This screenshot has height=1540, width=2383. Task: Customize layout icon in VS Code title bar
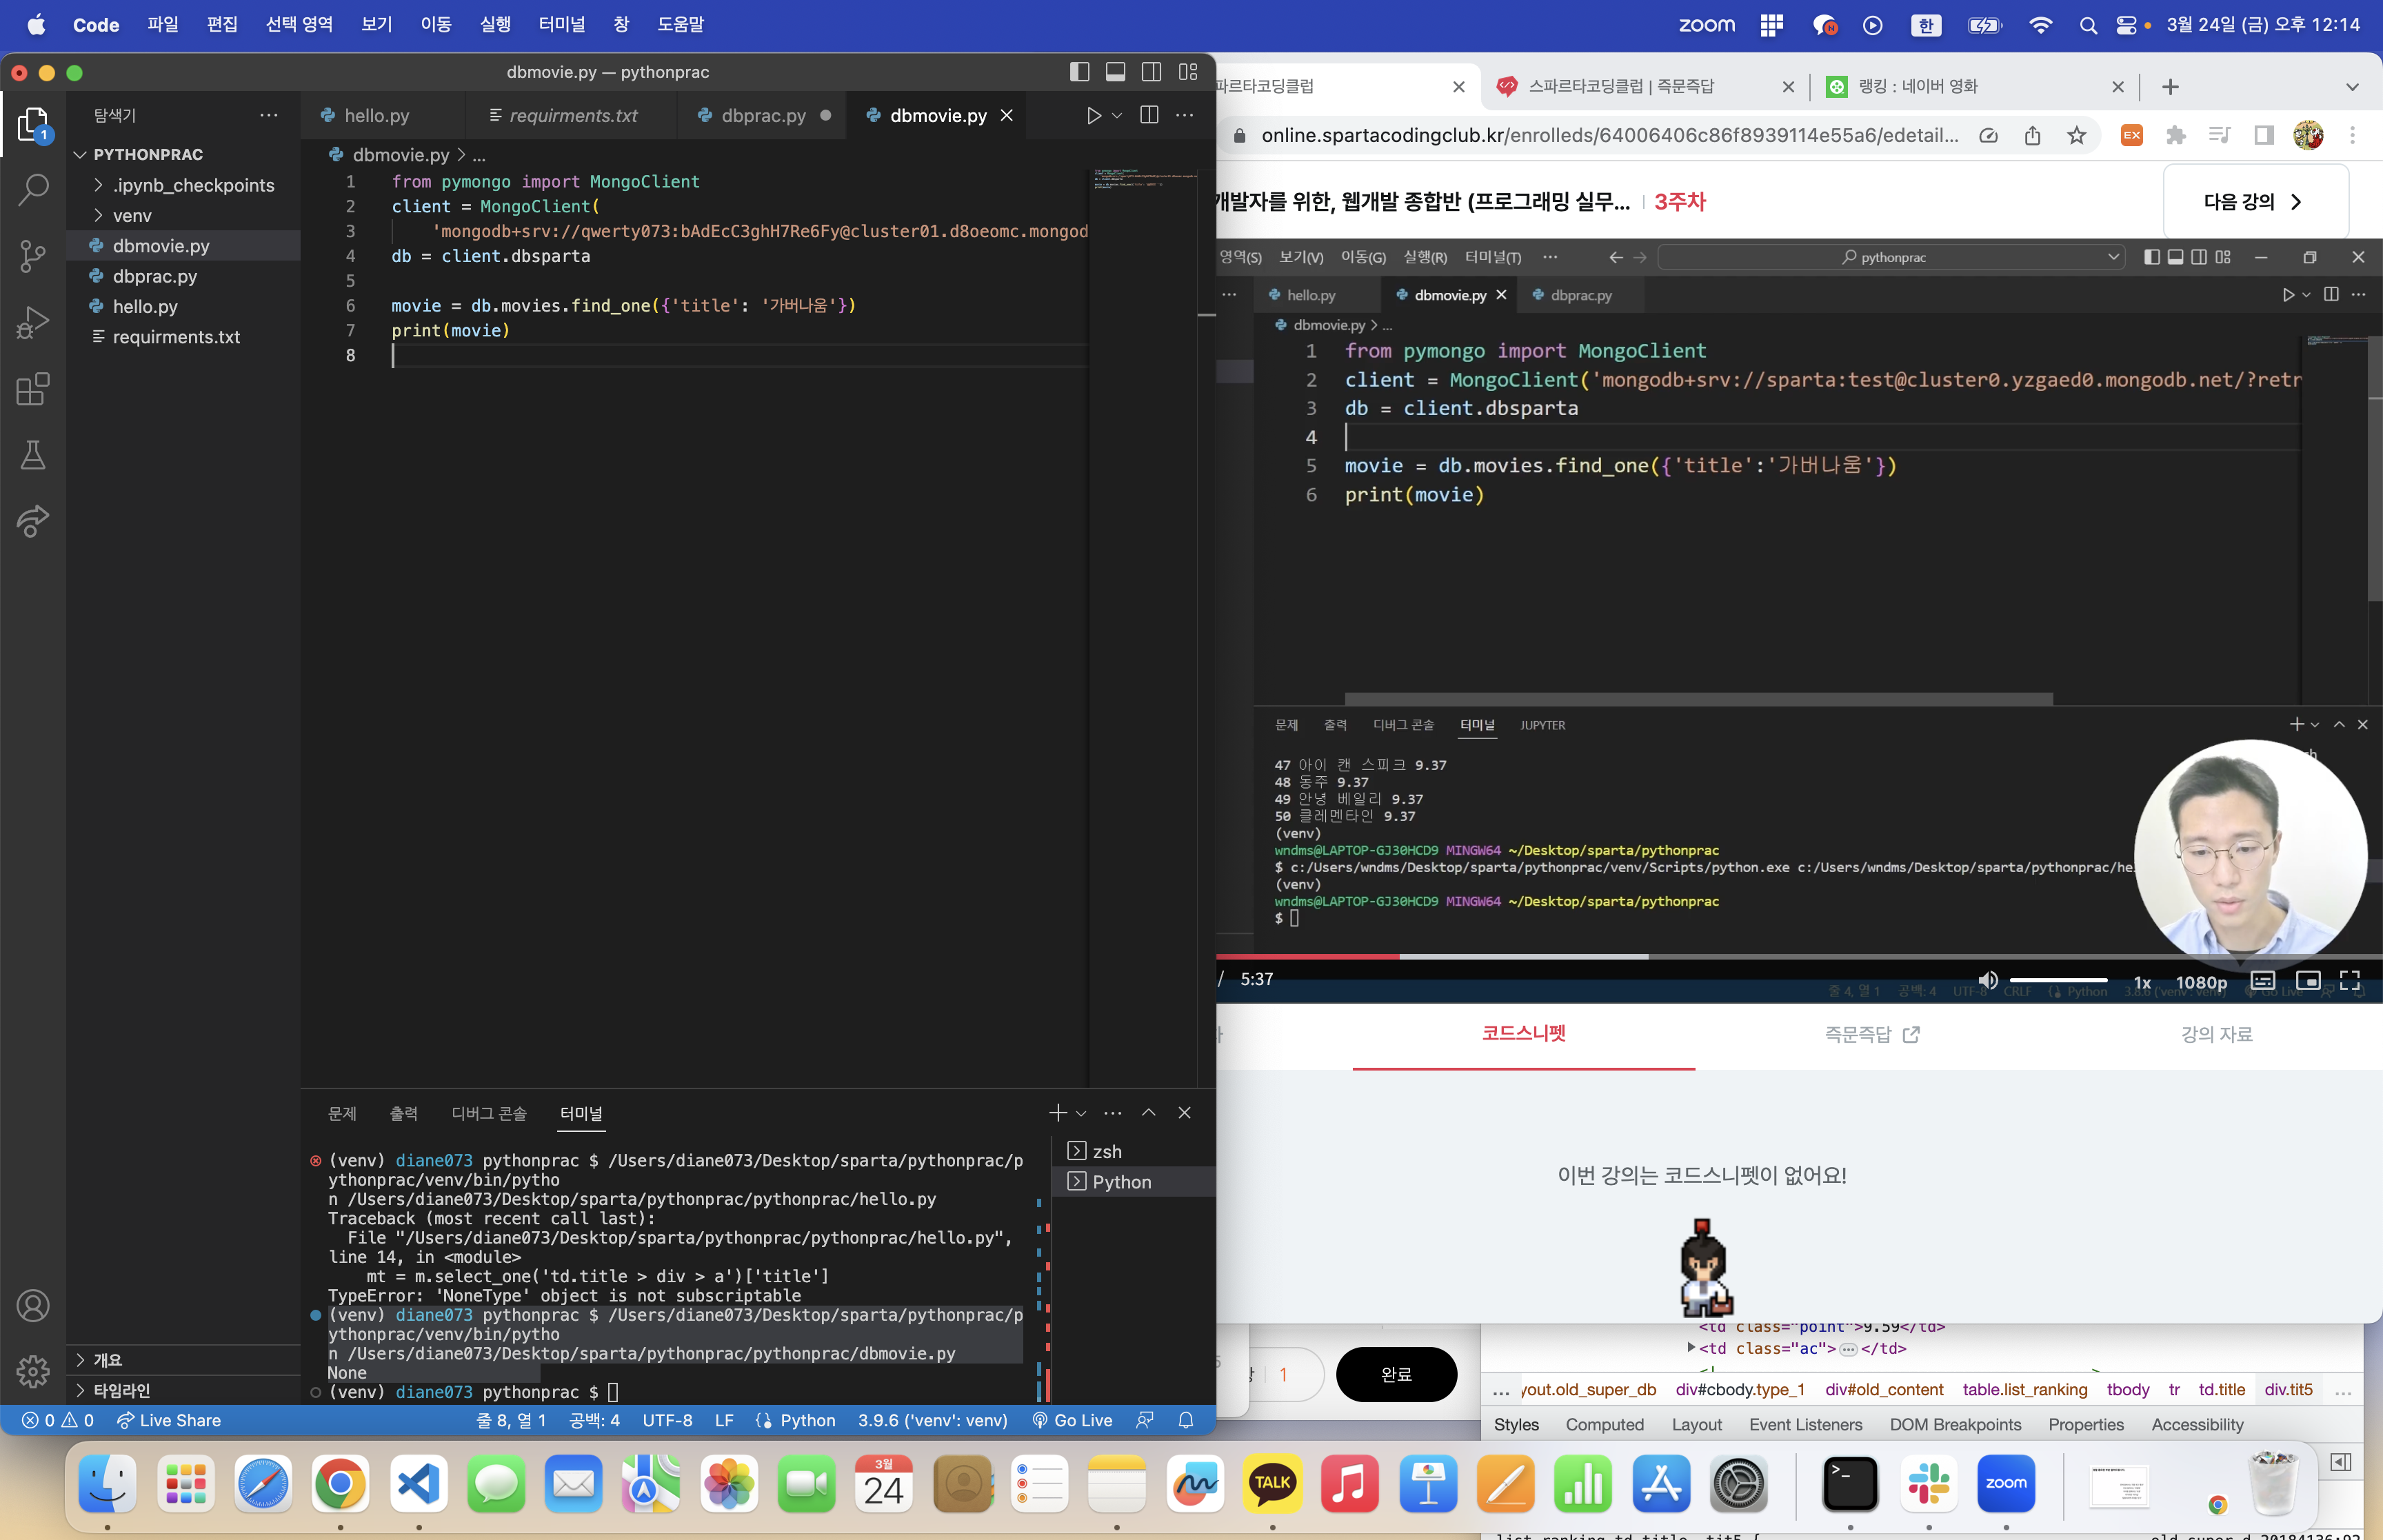point(1188,72)
